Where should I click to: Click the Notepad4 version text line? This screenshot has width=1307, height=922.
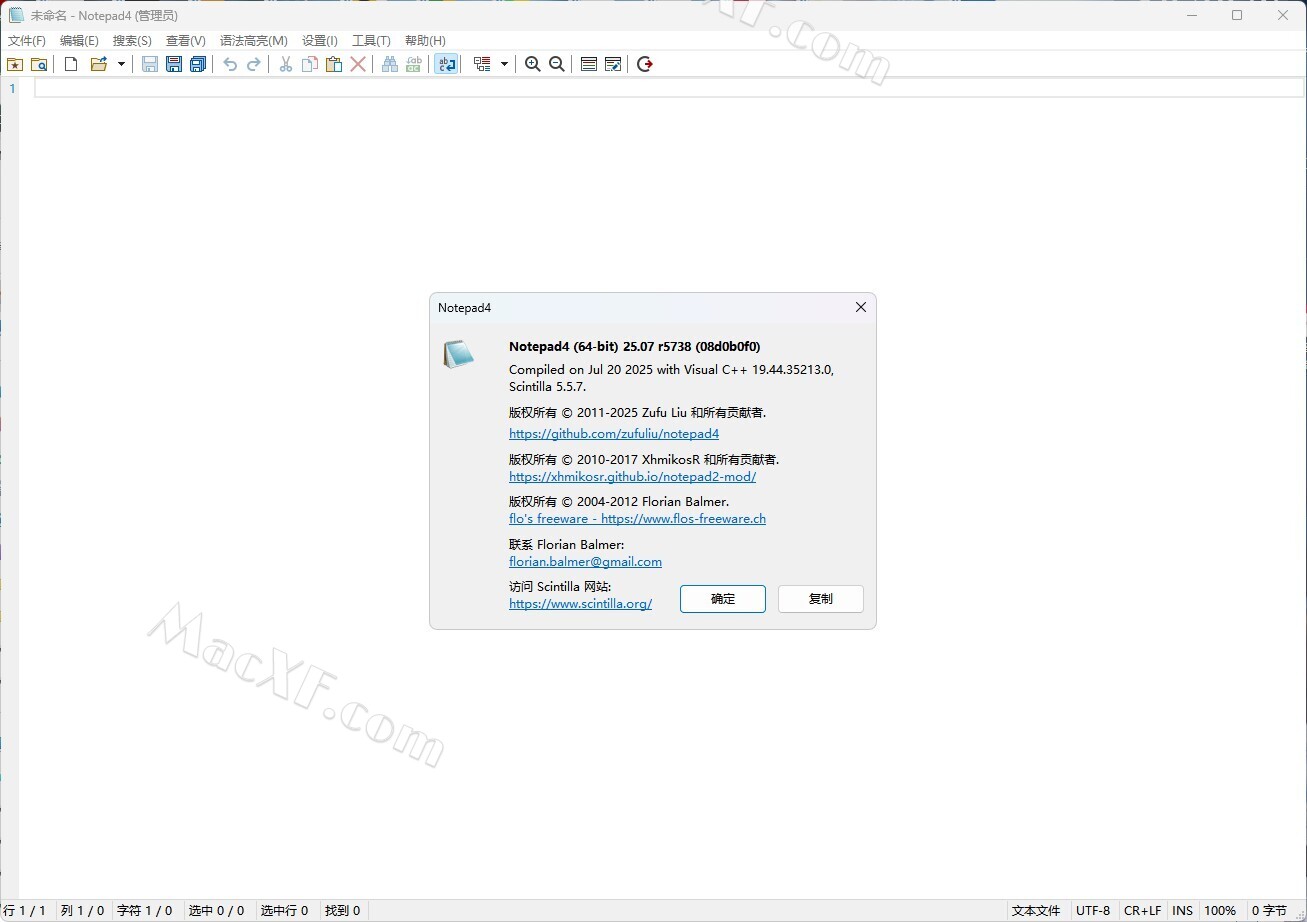coord(634,347)
